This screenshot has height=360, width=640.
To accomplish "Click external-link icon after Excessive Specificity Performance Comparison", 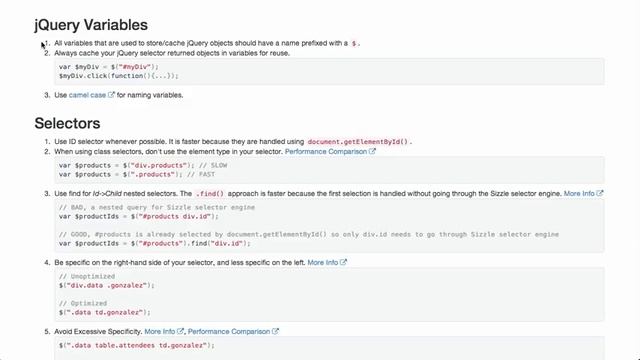I will (275, 331).
